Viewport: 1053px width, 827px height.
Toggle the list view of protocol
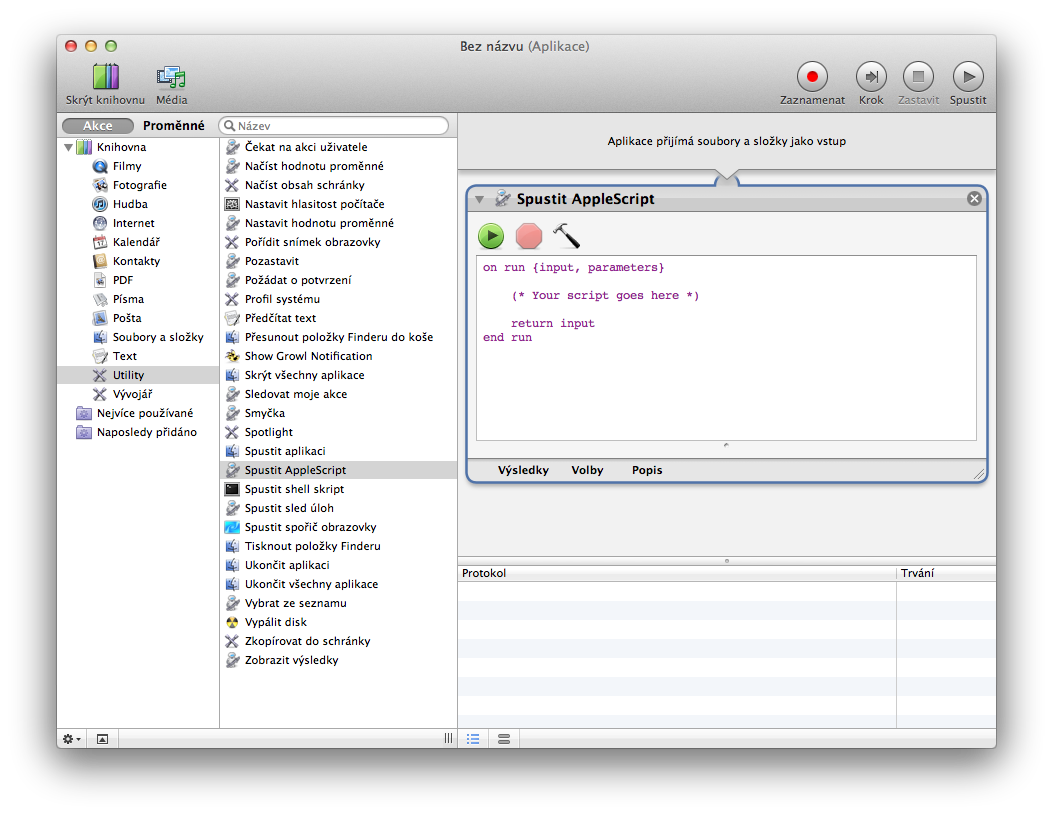pos(473,739)
